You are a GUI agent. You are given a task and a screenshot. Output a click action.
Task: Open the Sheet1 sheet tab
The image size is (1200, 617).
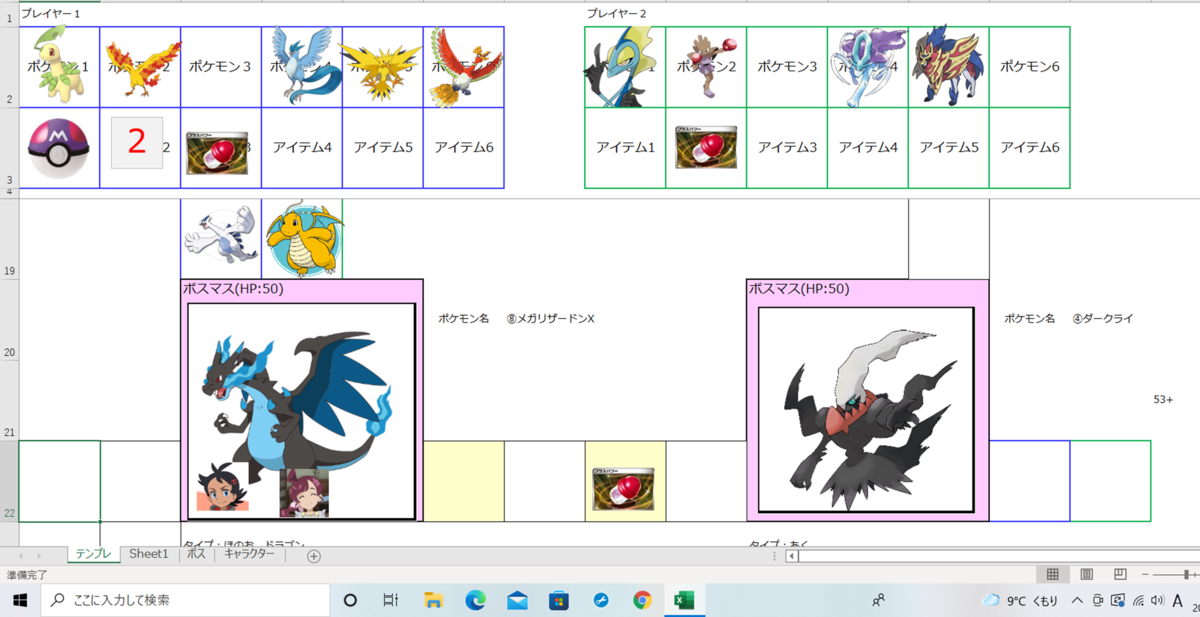(149, 554)
